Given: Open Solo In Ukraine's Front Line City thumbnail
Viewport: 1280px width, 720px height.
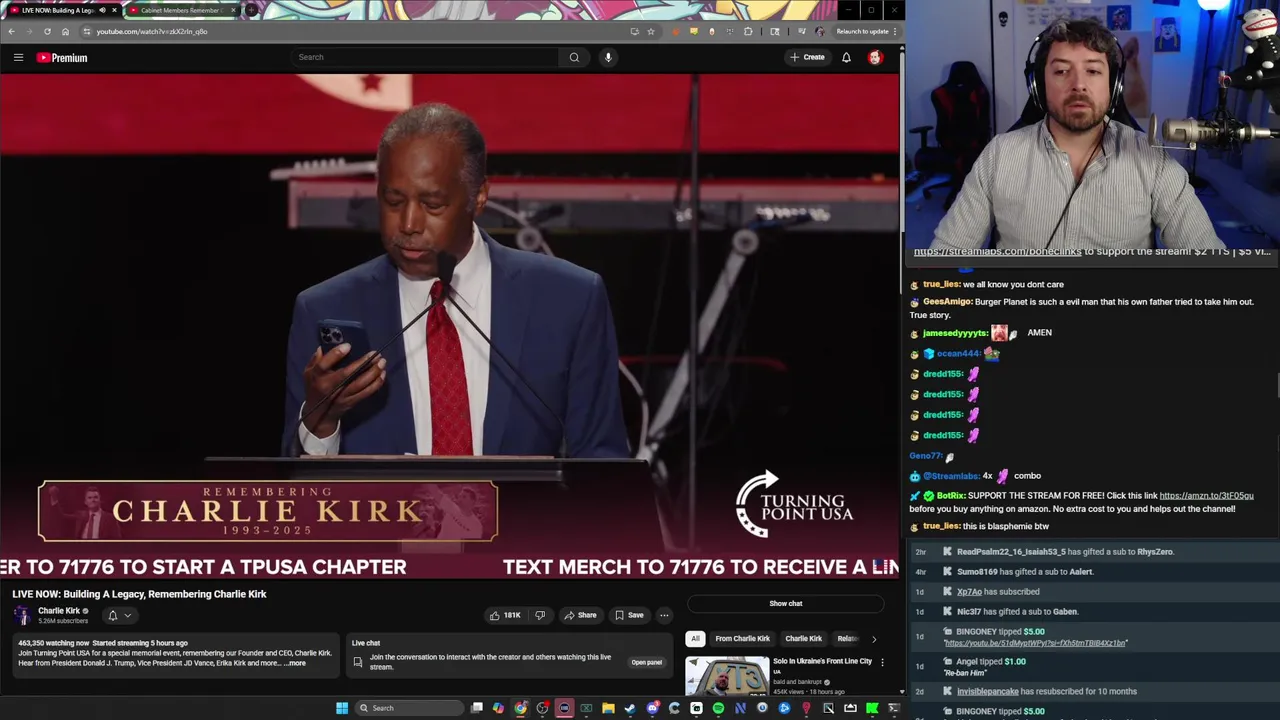Looking at the screenshot, I should click(727, 675).
